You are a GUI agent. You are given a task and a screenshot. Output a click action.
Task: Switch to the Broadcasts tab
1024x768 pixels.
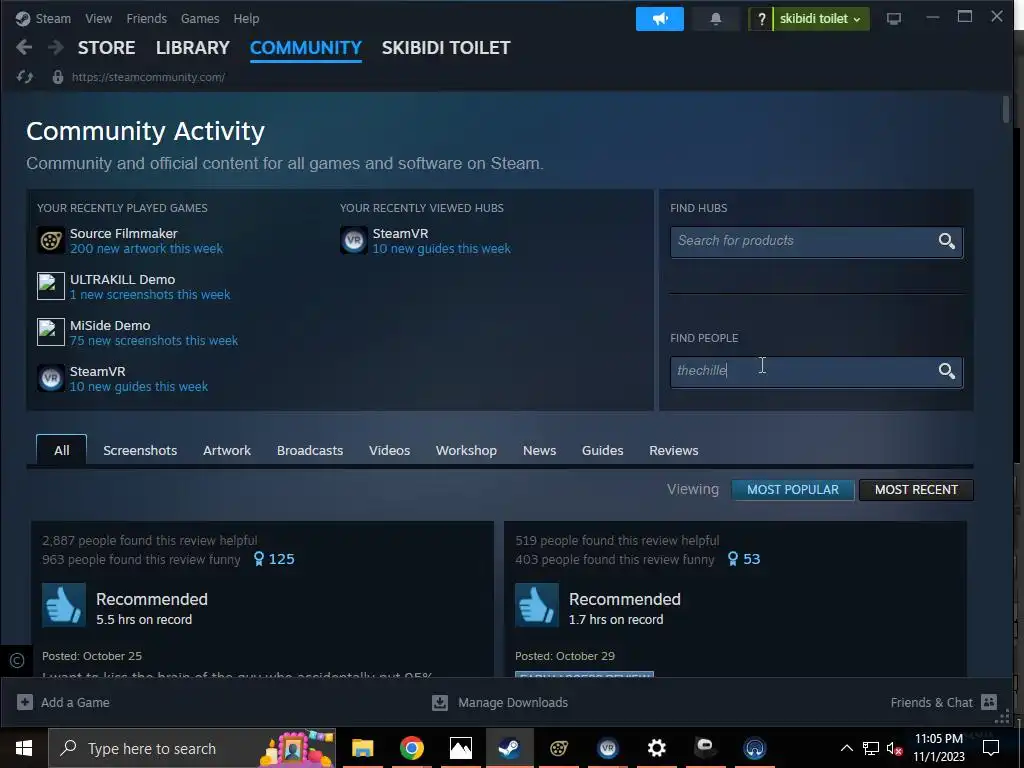[x=310, y=450]
